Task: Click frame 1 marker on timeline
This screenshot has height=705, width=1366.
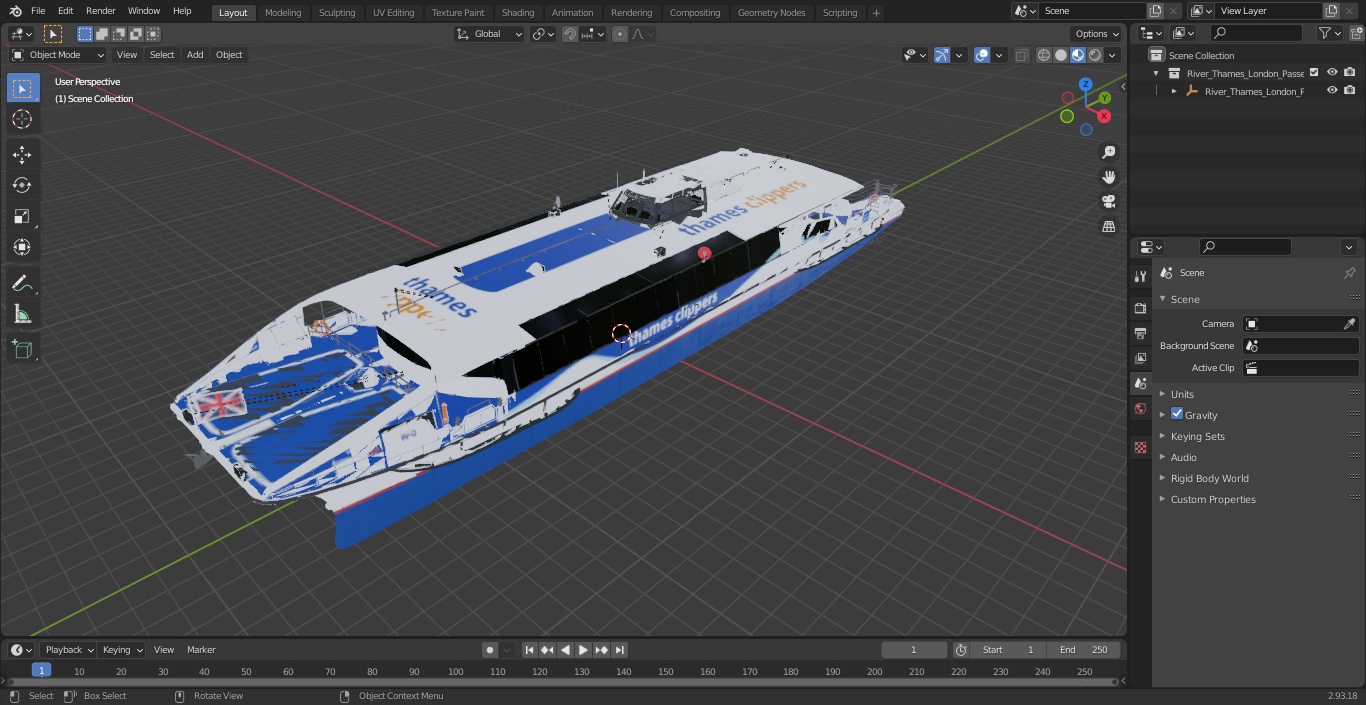Action: pos(41,671)
